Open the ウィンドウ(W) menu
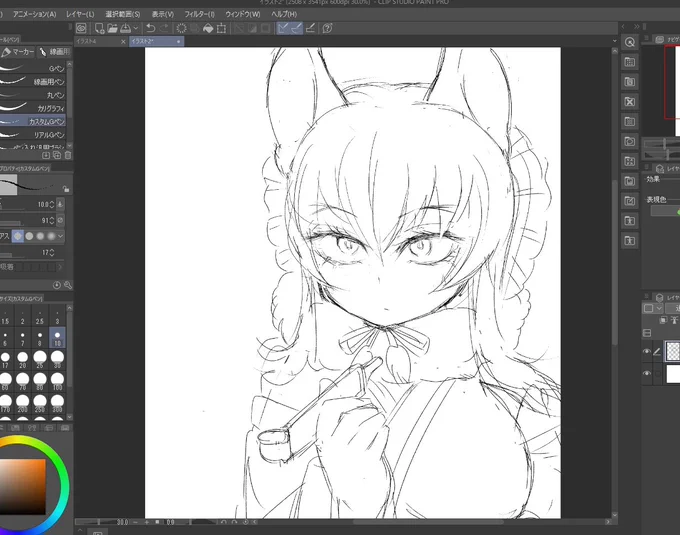680x535 pixels. [x=243, y=14]
